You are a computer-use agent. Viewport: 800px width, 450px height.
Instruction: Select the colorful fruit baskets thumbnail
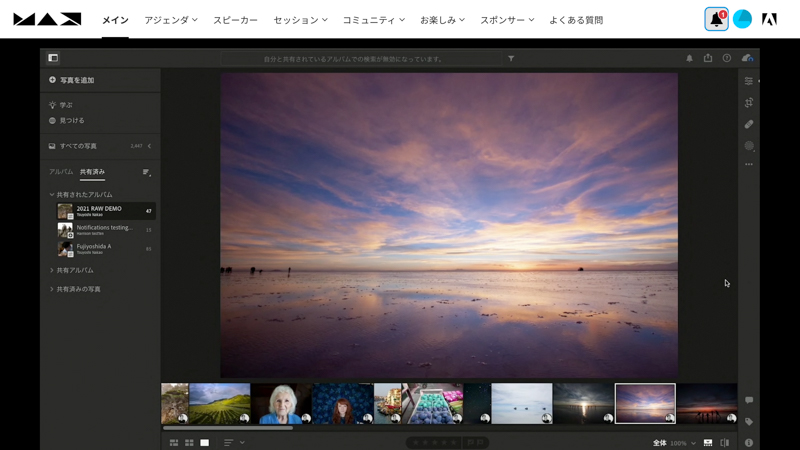pos(432,404)
